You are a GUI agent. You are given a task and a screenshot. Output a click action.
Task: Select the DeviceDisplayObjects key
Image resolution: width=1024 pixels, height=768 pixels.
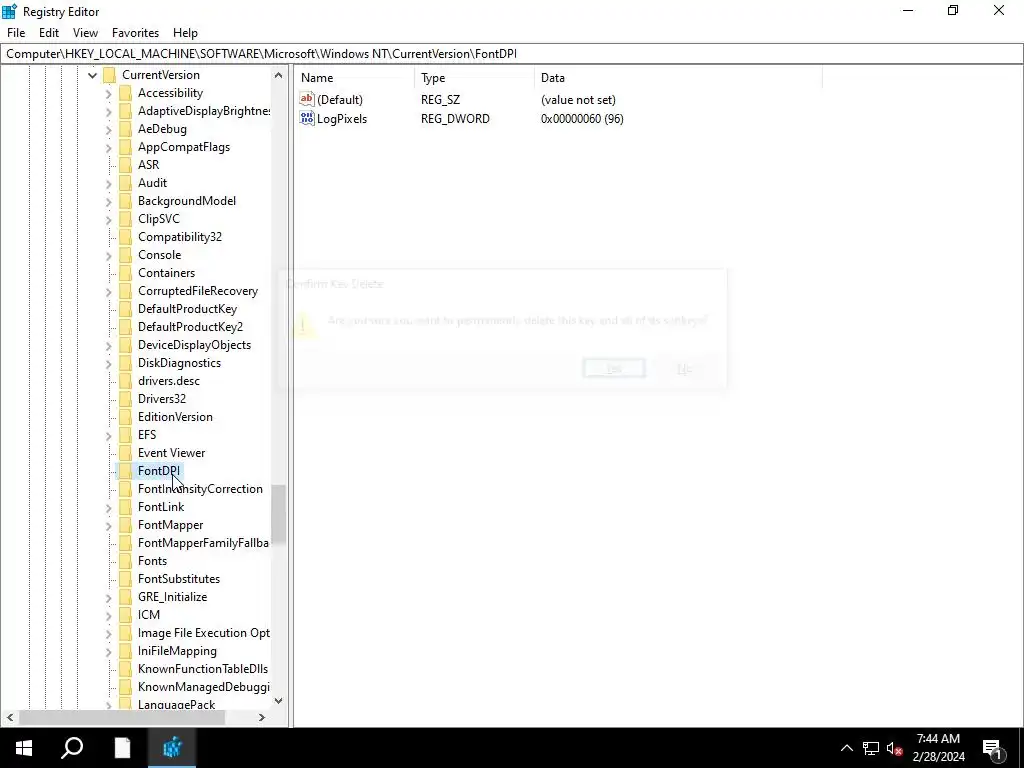tap(195, 345)
